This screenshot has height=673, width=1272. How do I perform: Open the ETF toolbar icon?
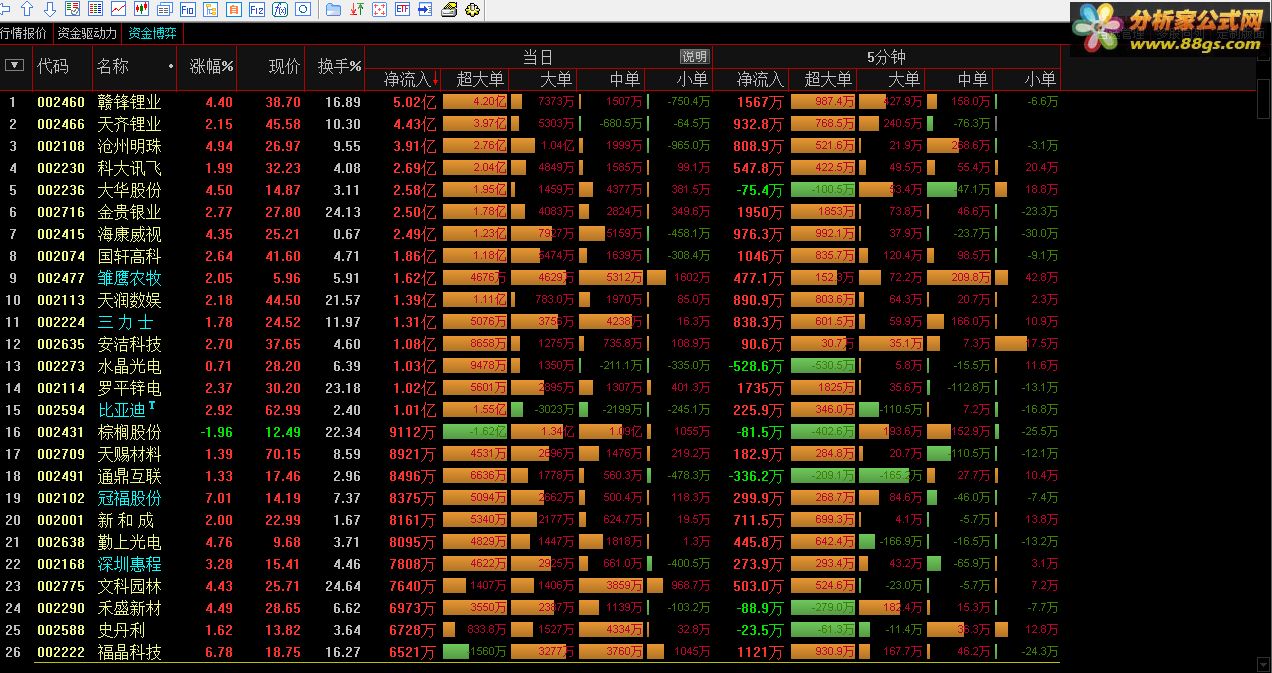click(402, 9)
